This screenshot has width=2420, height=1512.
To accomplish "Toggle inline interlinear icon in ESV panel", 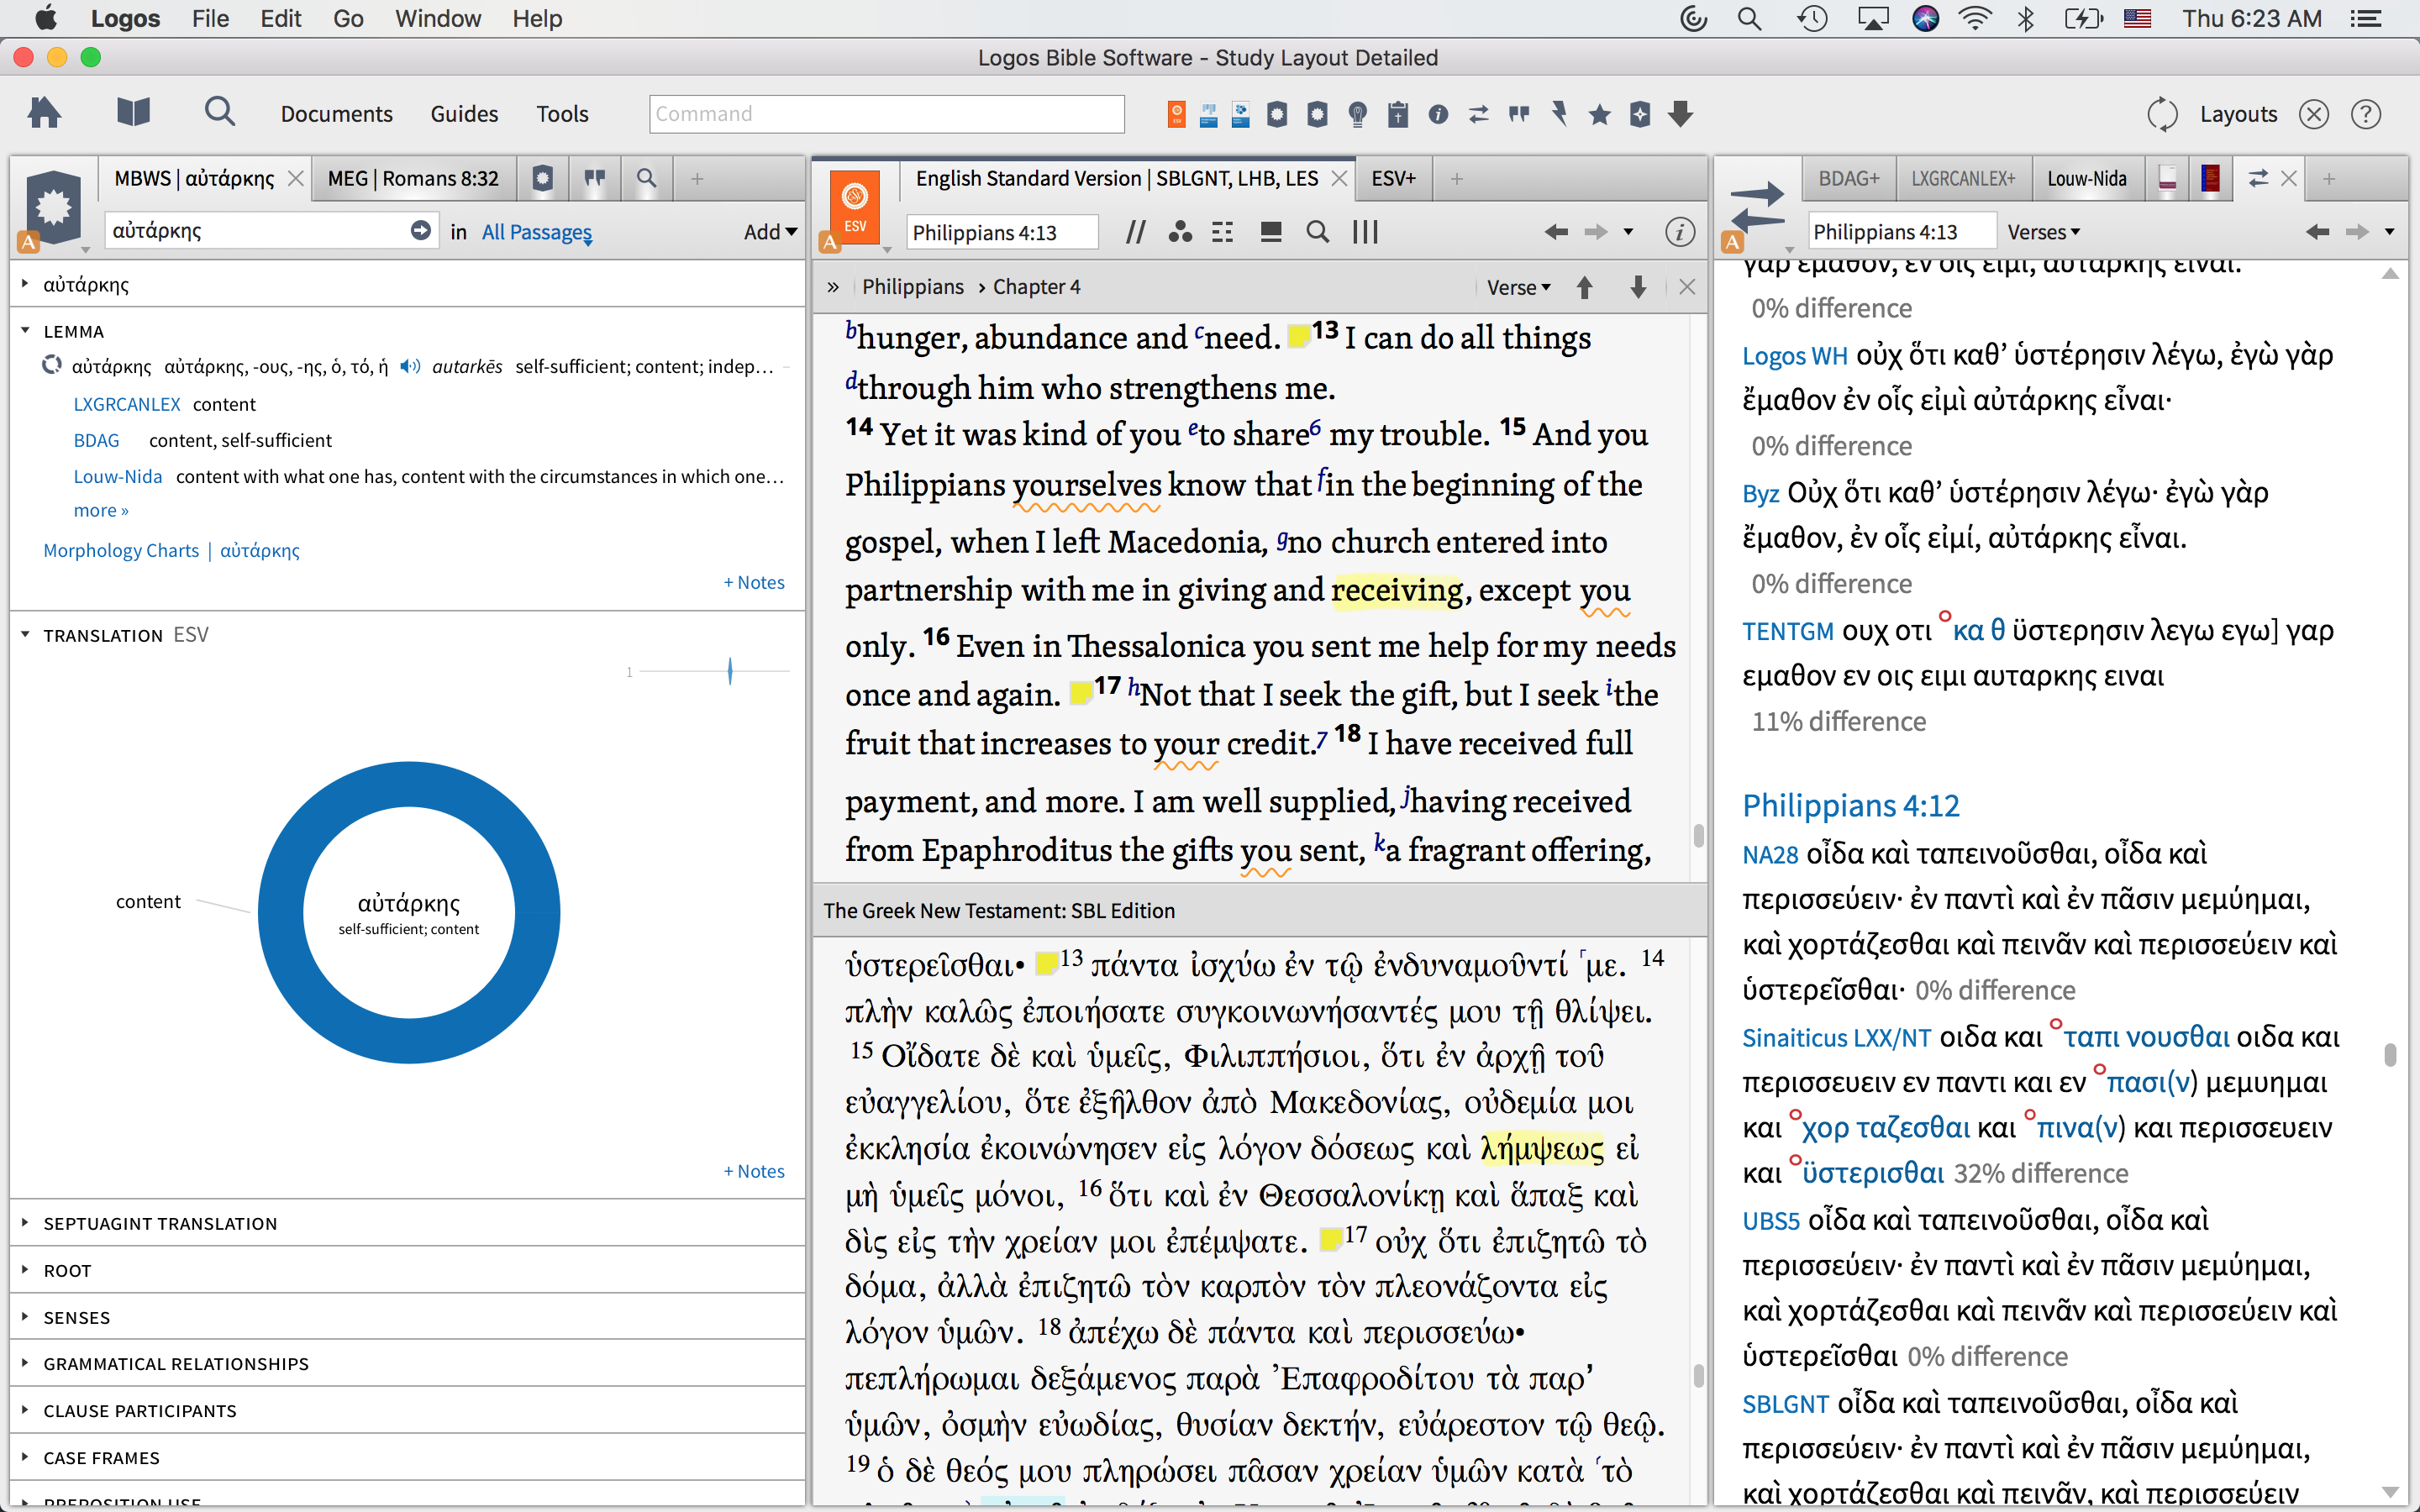I will click(x=1222, y=232).
